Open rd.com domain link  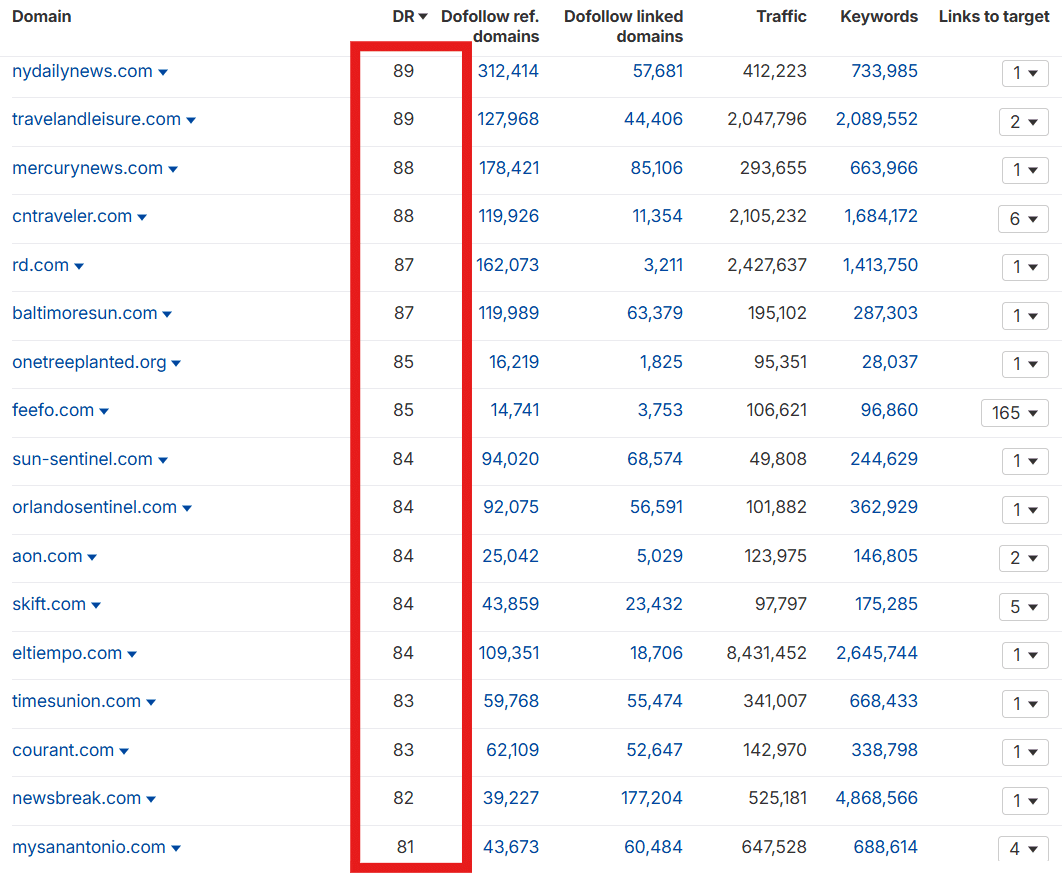[41, 265]
